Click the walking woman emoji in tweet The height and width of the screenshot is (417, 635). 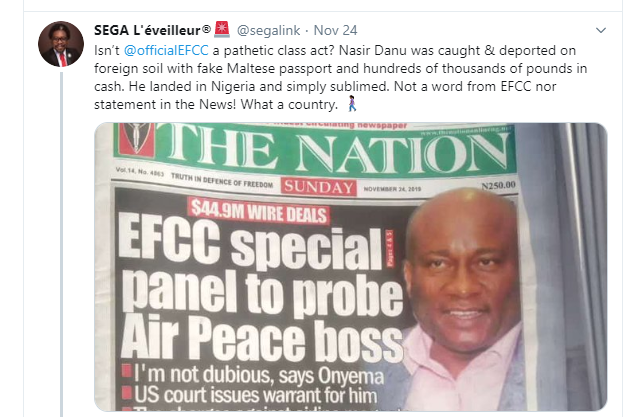[352, 104]
